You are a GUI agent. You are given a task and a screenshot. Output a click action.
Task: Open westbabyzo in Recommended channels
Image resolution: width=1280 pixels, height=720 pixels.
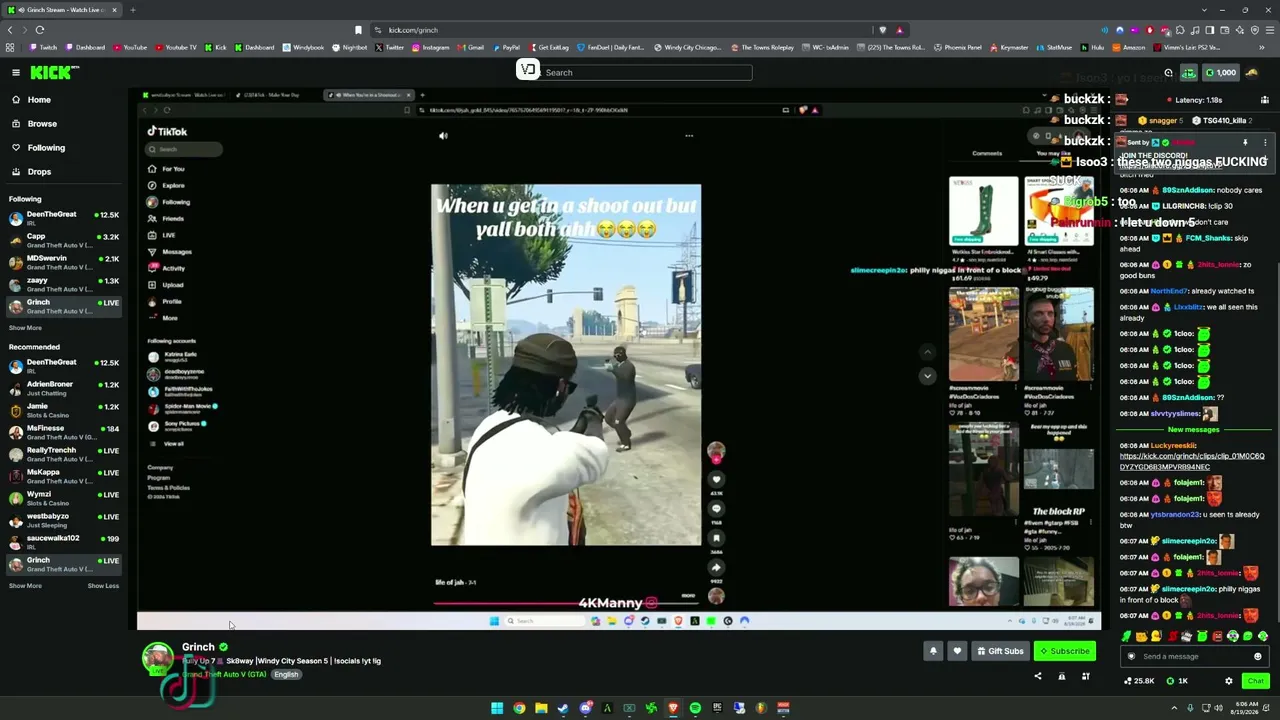click(x=64, y=520)
